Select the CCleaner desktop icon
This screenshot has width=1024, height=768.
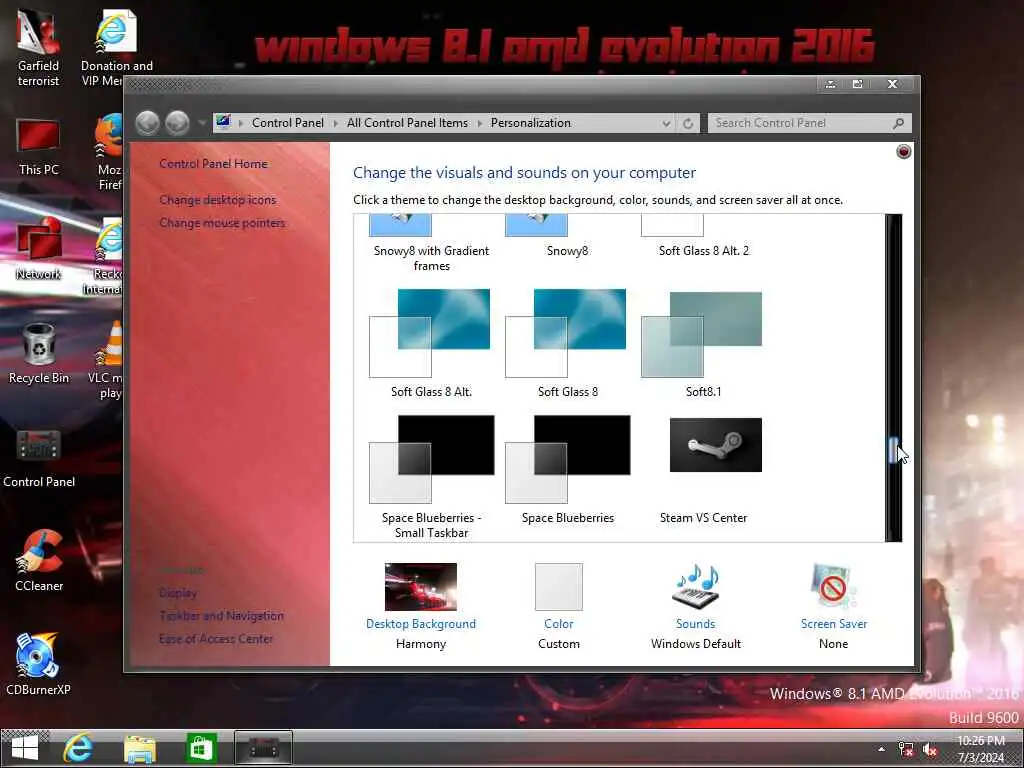39,562
